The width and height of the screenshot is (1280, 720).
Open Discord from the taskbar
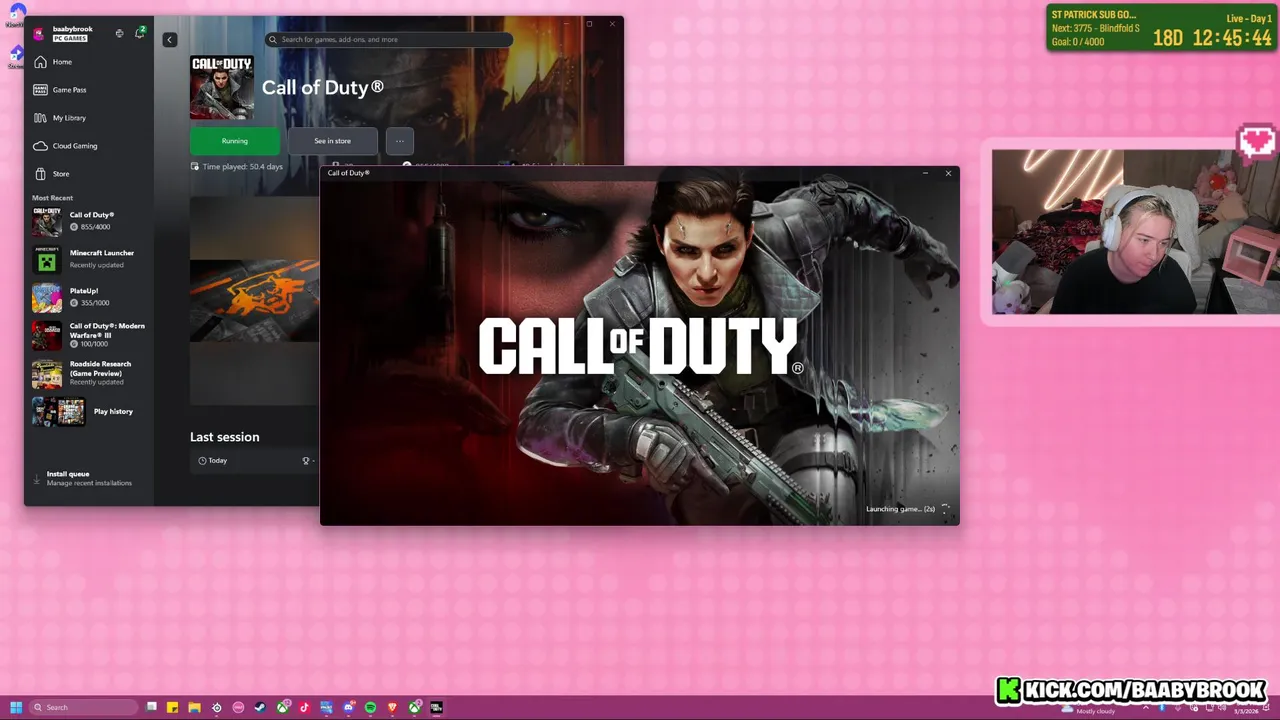pos(348,708)
